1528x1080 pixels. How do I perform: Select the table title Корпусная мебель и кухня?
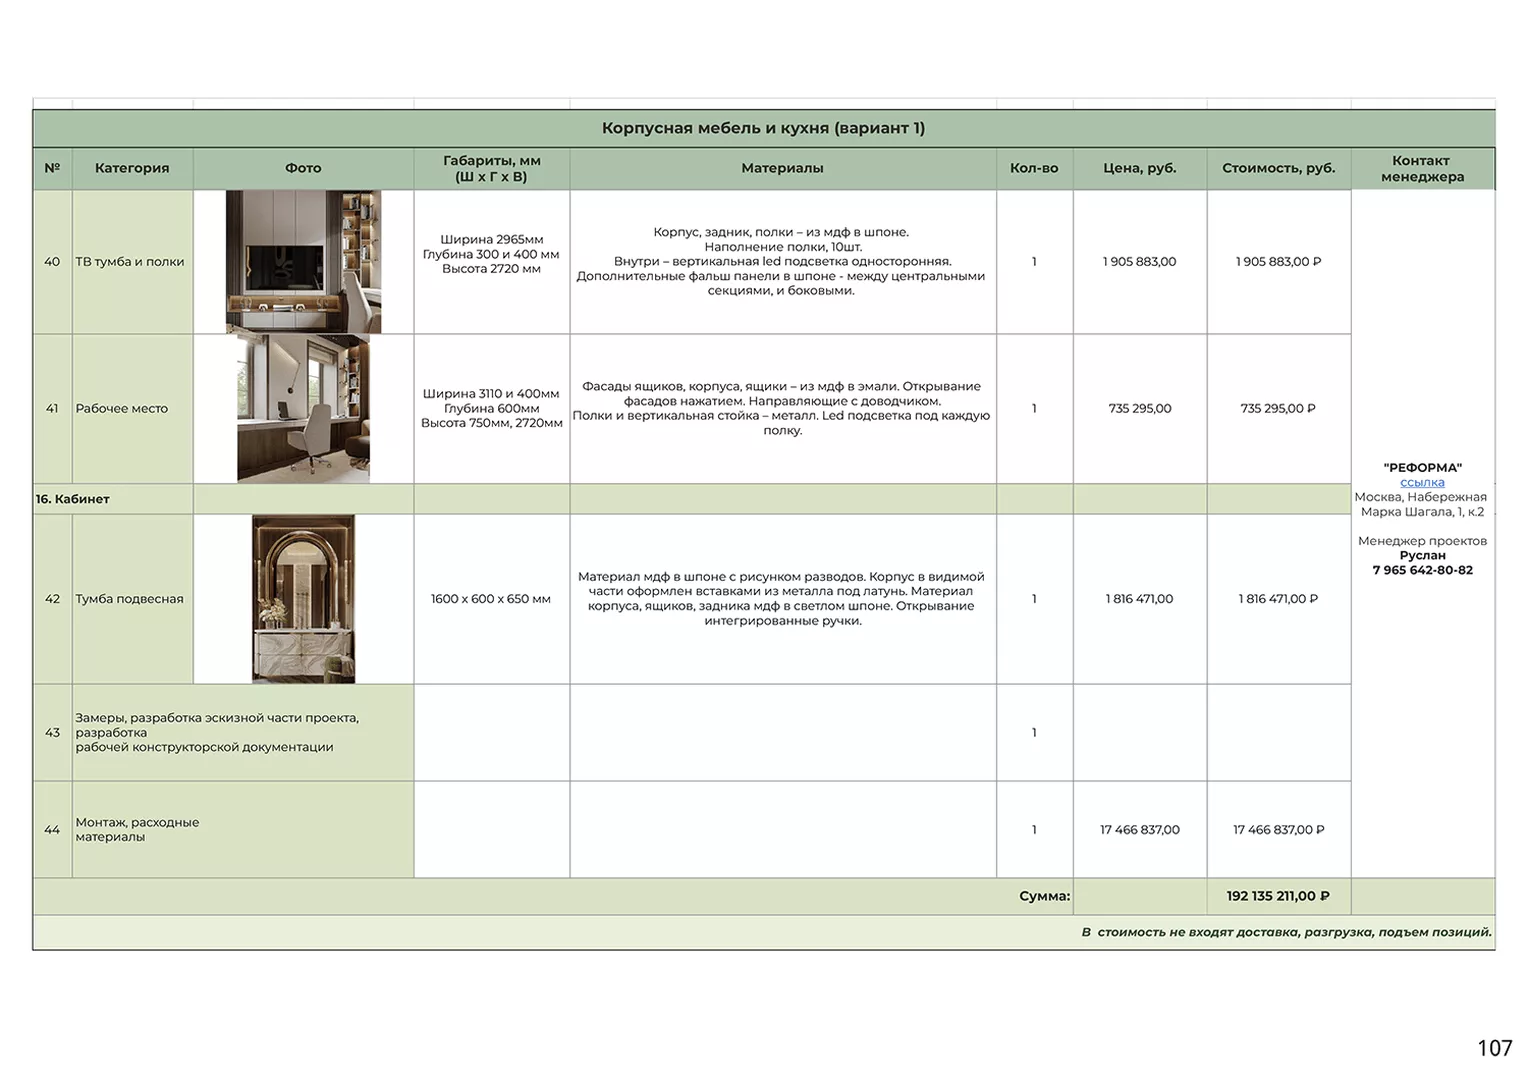click(x=763, y=128)
